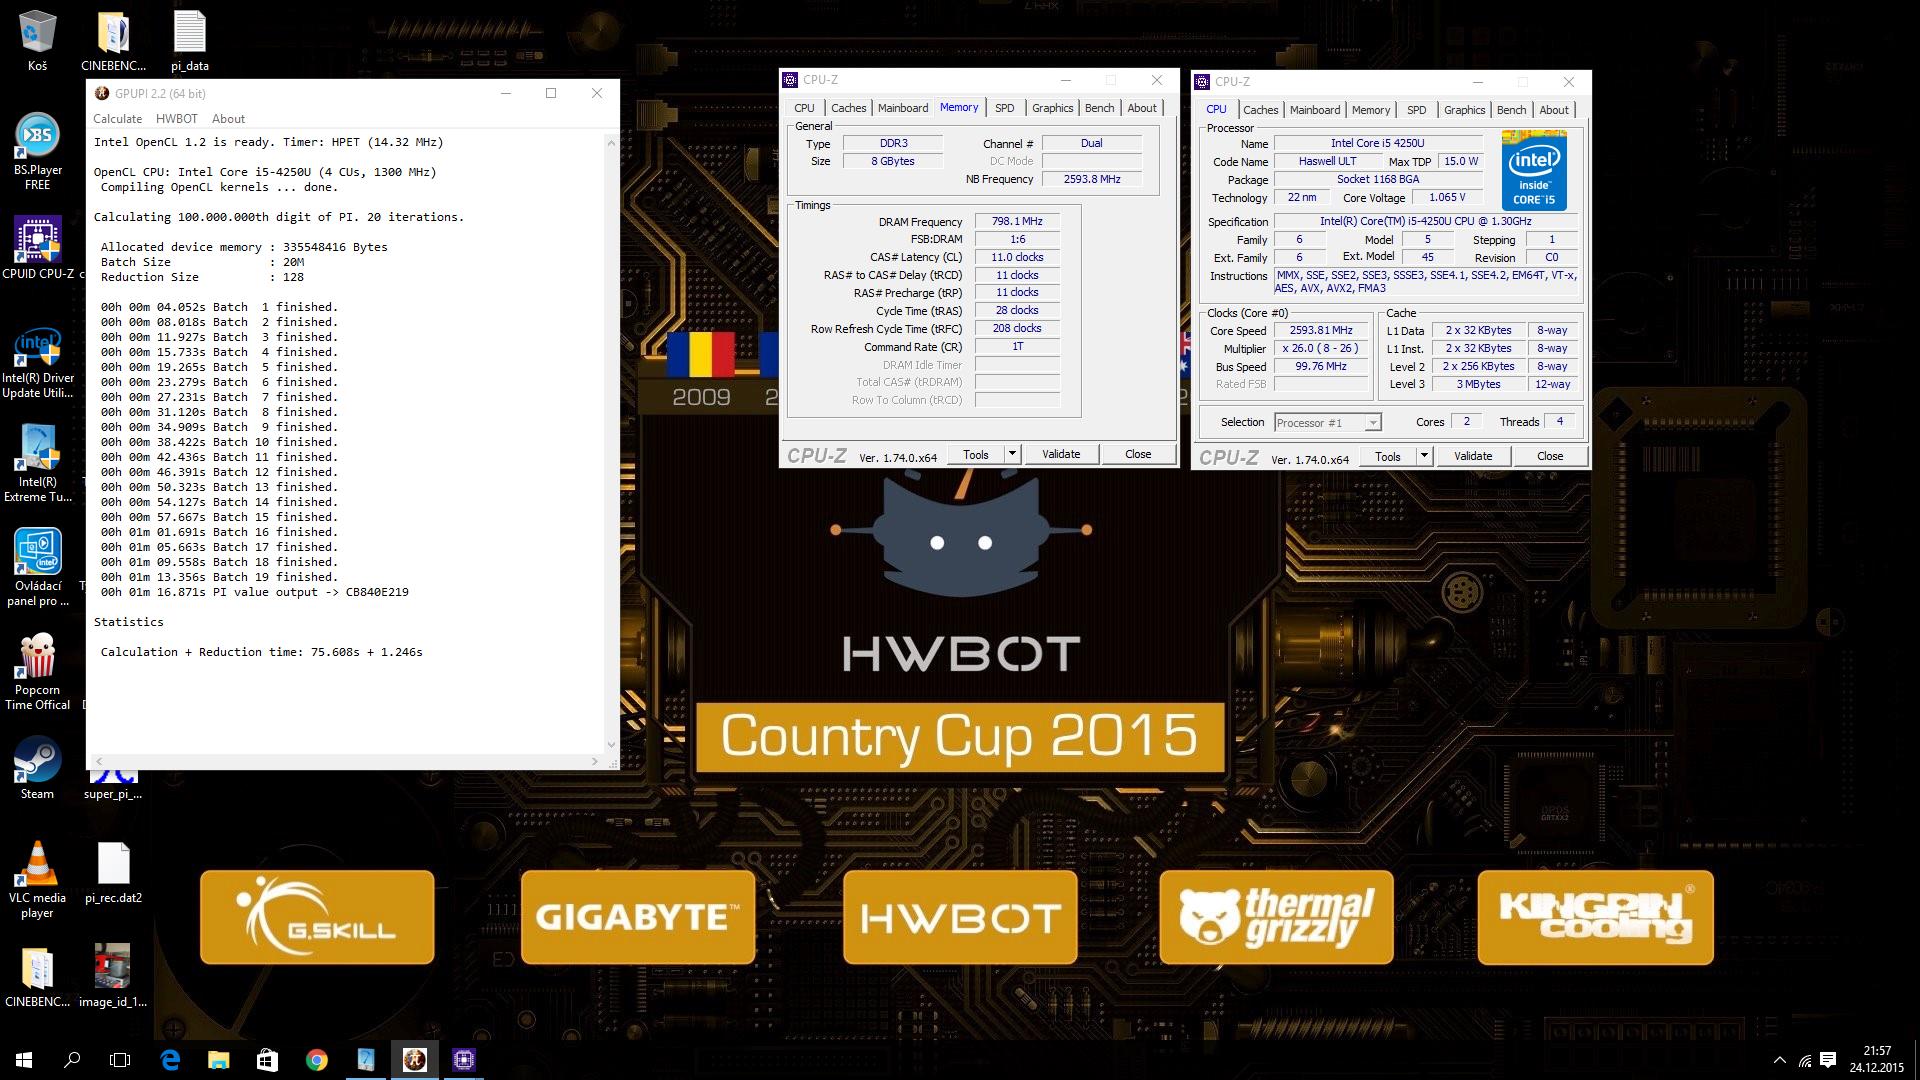
Task: Click Close button in CPU tab CPU-Z window
Action: pos(1550,456)
